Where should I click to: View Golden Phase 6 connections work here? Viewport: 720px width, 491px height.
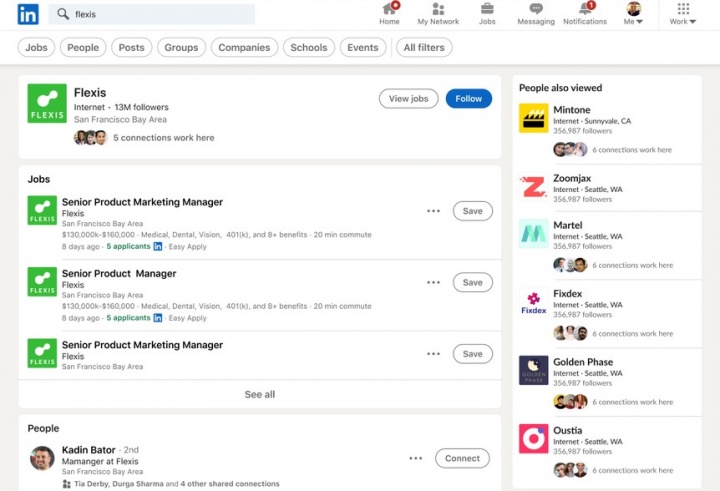point(632,402)
